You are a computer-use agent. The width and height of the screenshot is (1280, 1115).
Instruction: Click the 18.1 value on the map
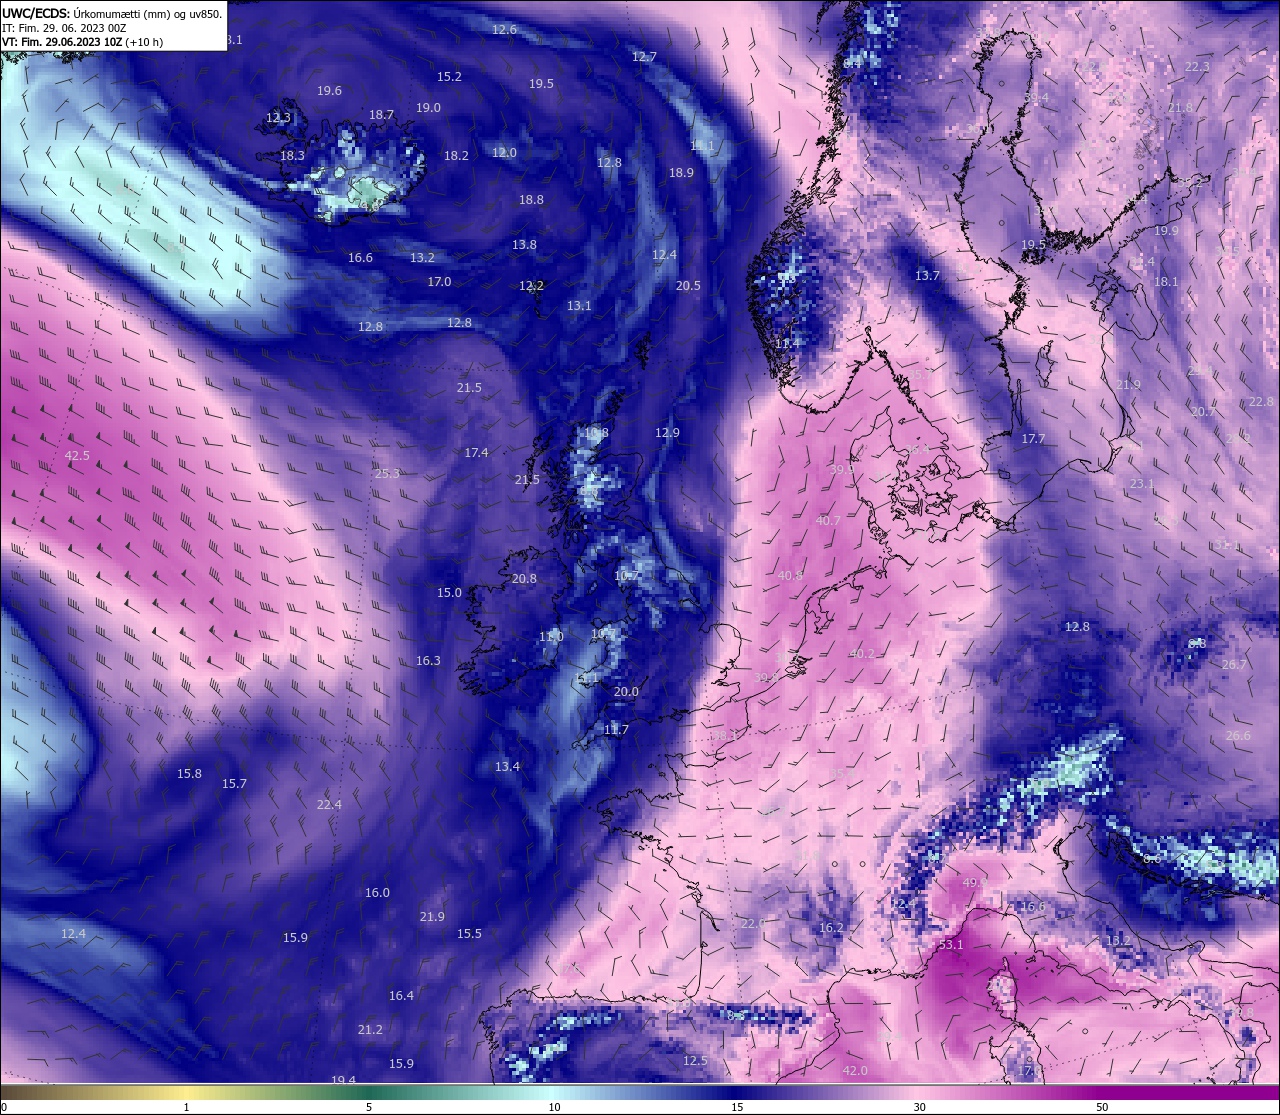point(1166,283)
